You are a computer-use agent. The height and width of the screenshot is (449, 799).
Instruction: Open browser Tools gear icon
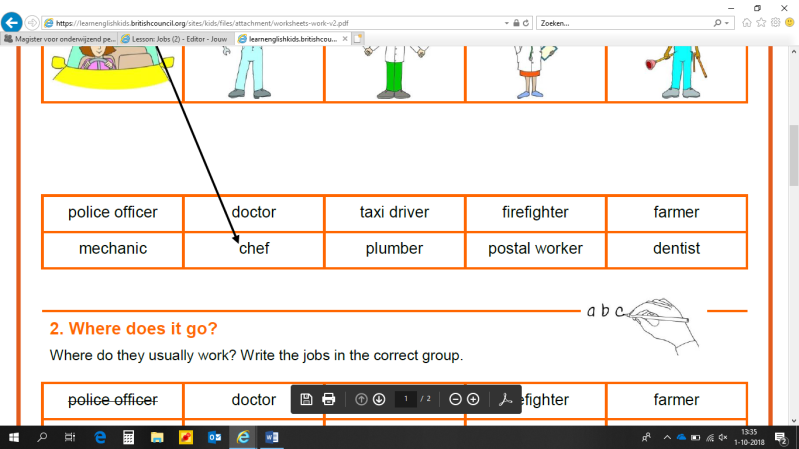pyautogui.click(x=776, y=22)
